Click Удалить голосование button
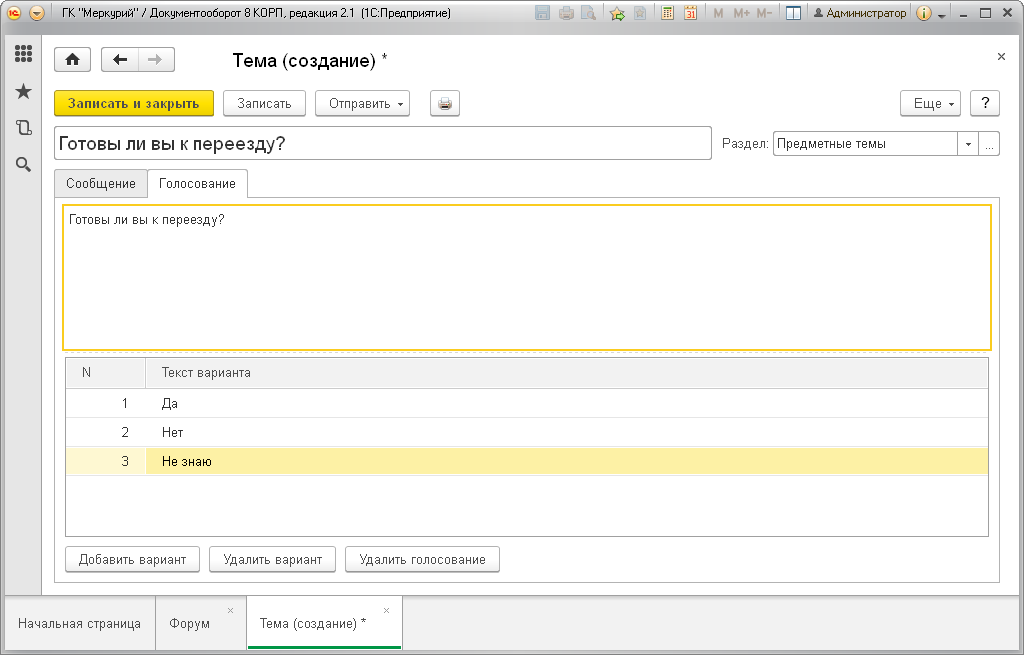The image size is (1024, 655). pyautogui.click(x=423, y=560)
